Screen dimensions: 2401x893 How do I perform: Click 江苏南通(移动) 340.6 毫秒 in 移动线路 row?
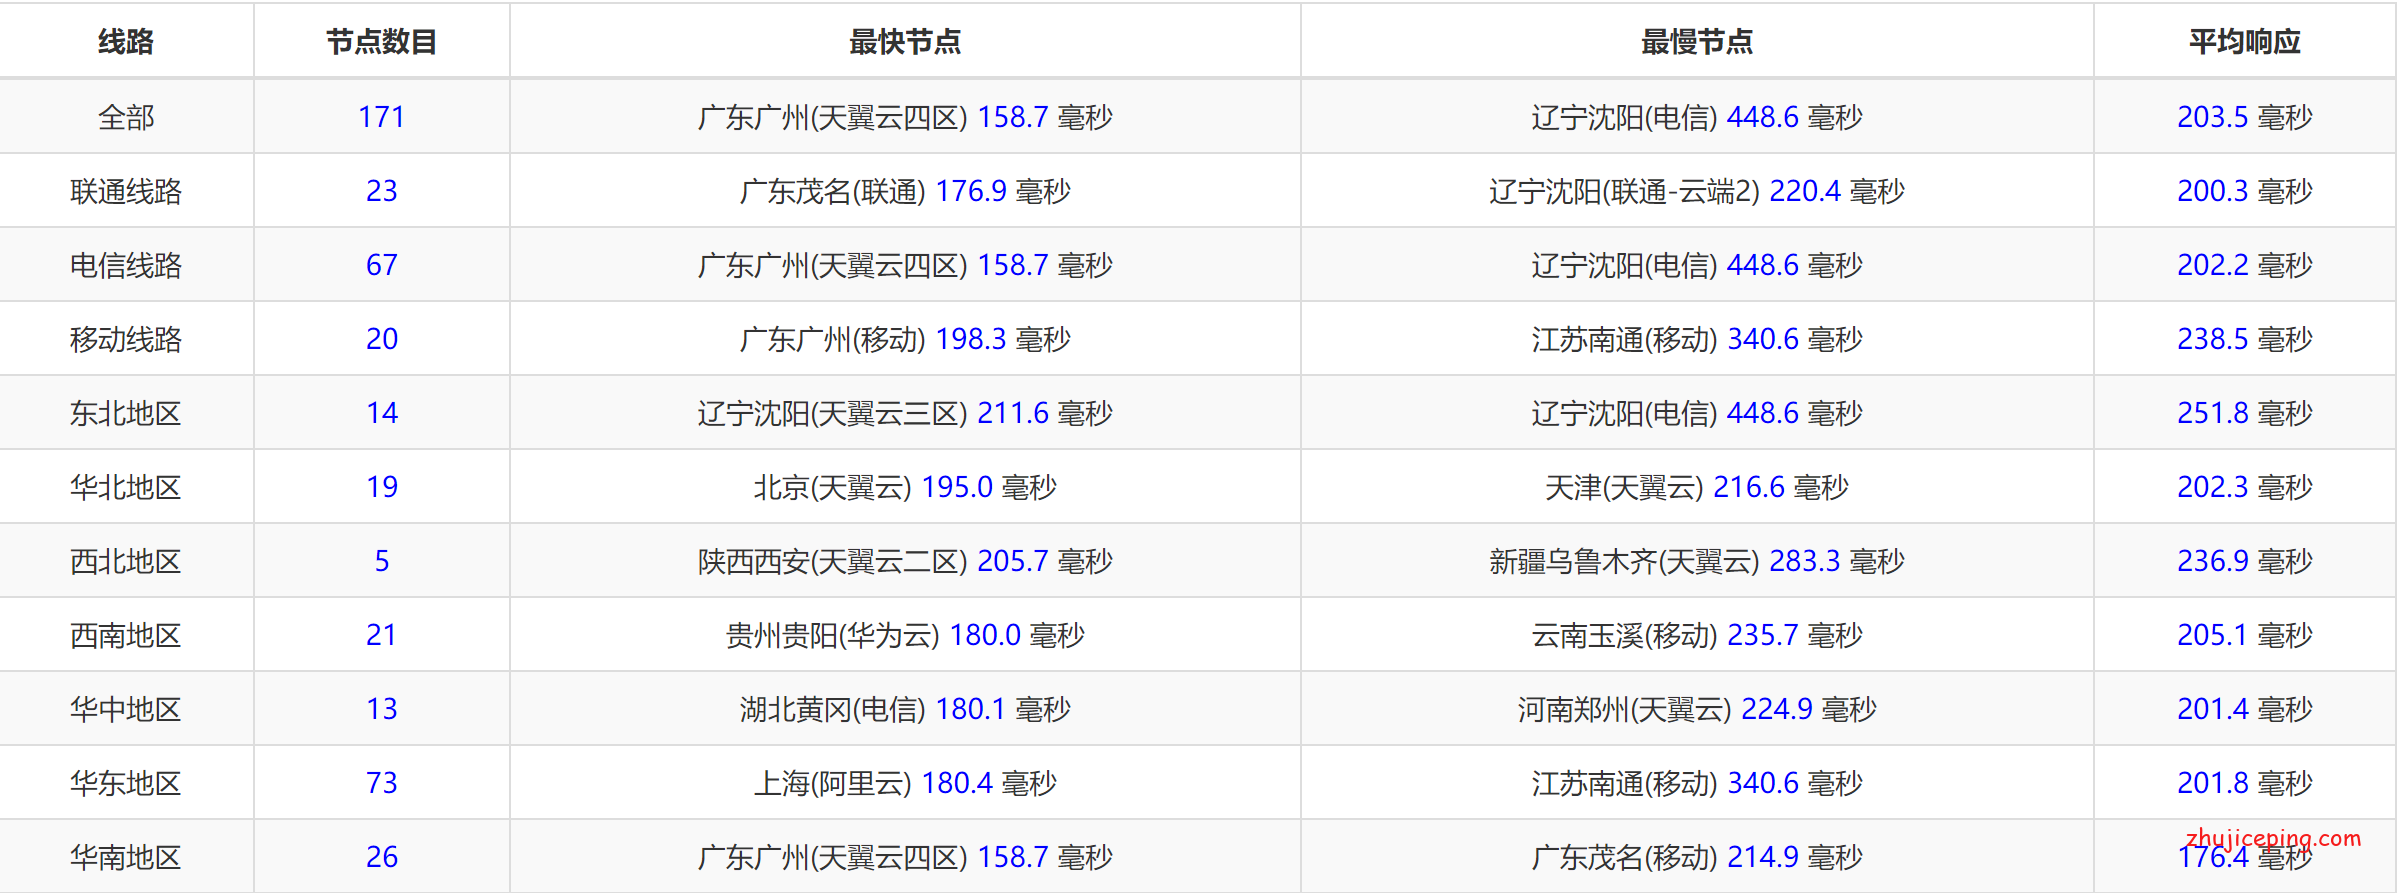click(x=1697, y=339)
